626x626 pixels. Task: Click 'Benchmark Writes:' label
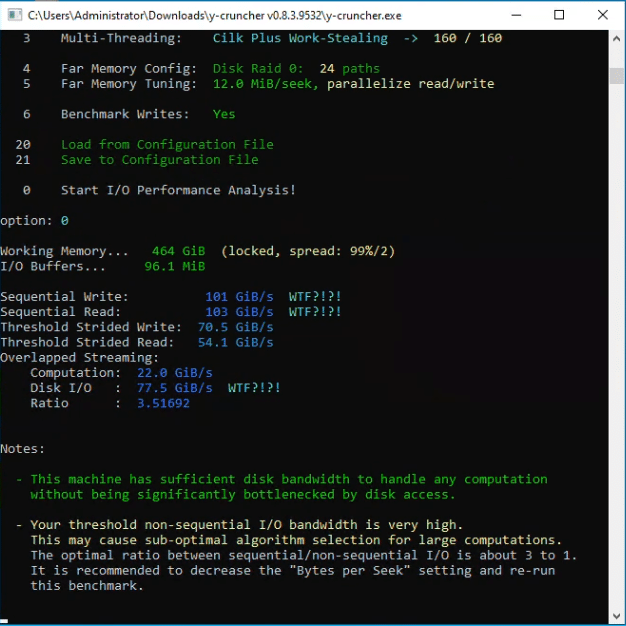(125, 114)
